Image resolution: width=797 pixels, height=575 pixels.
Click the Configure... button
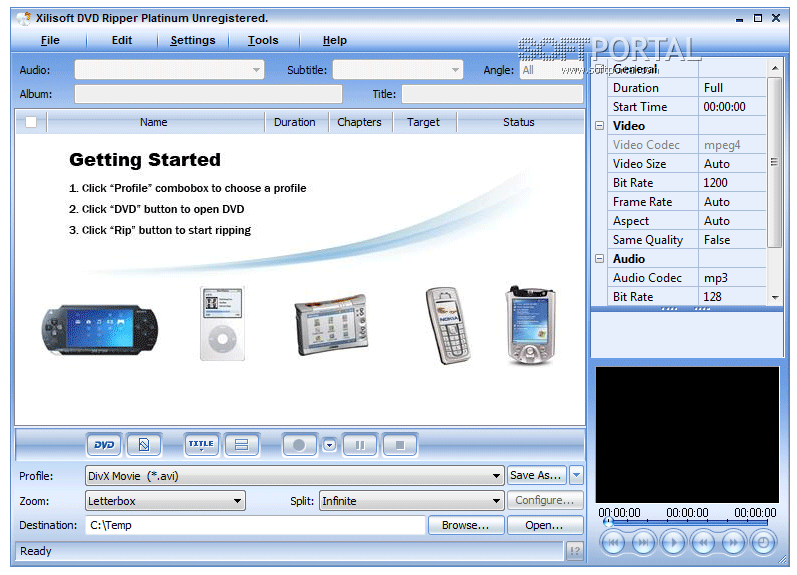pos(545,500)
